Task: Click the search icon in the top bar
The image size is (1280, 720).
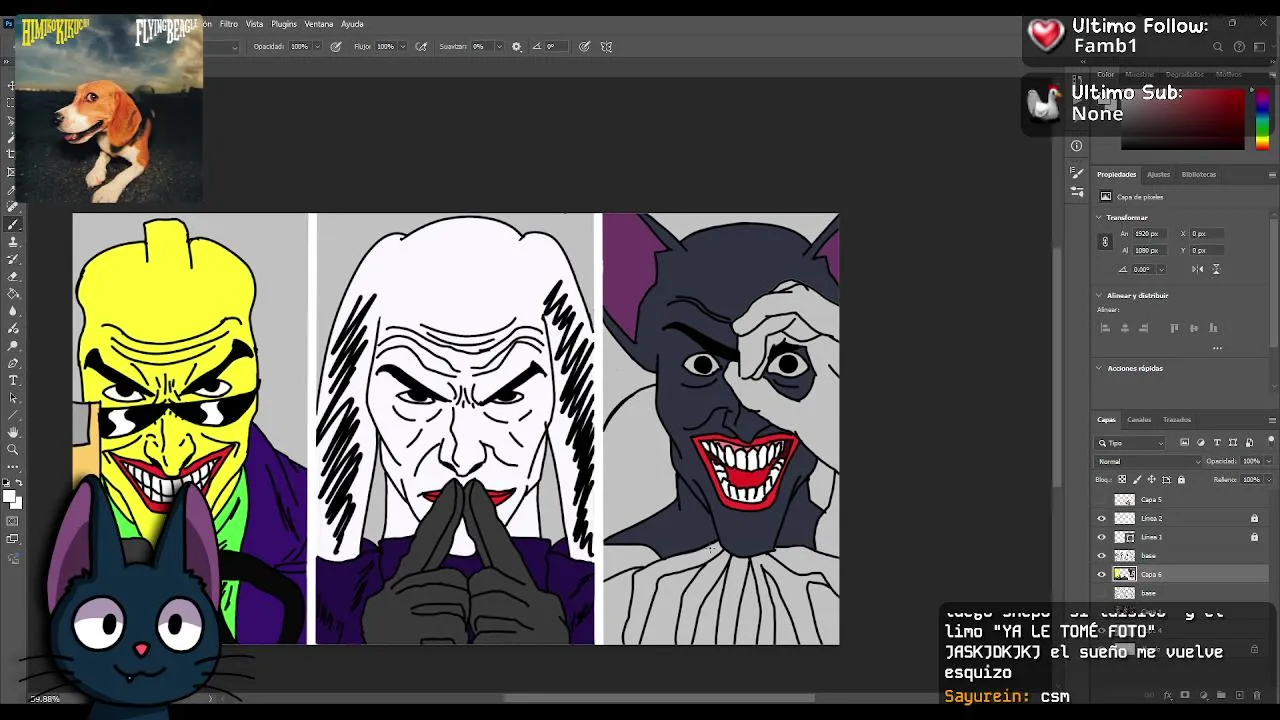Action: tap(1218, 46)
